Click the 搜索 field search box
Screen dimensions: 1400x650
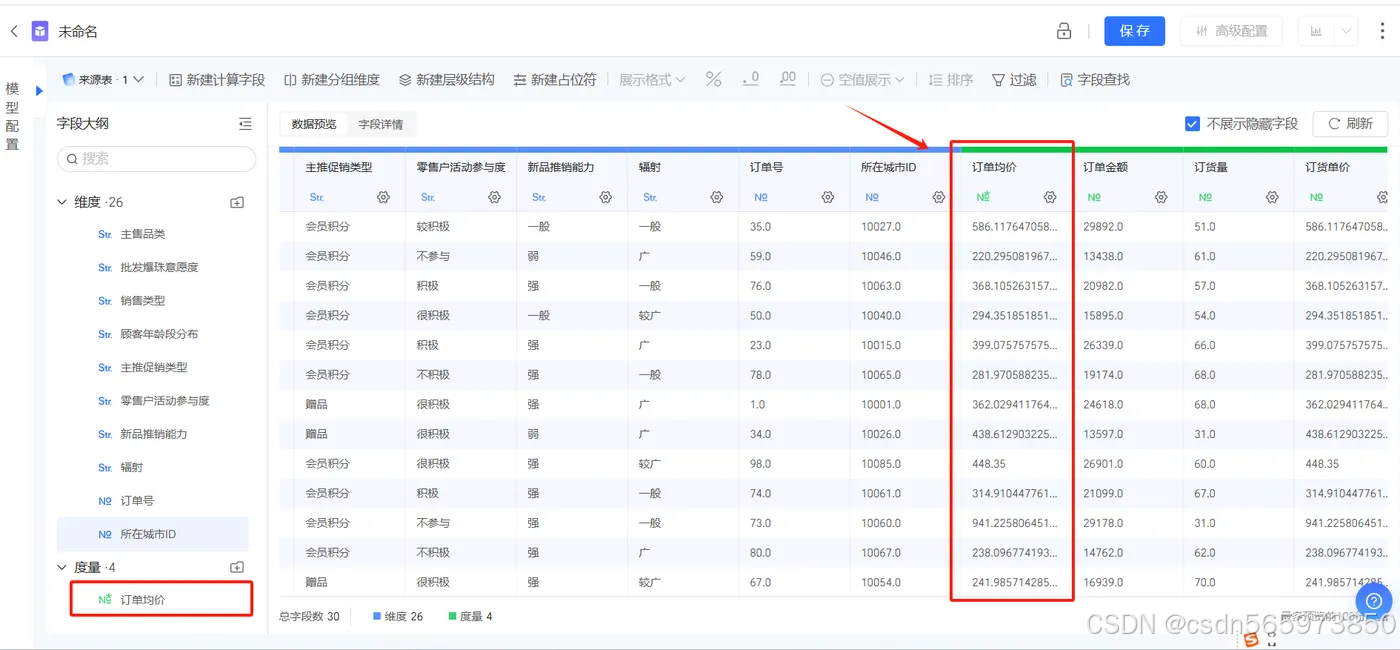[156, 158]
